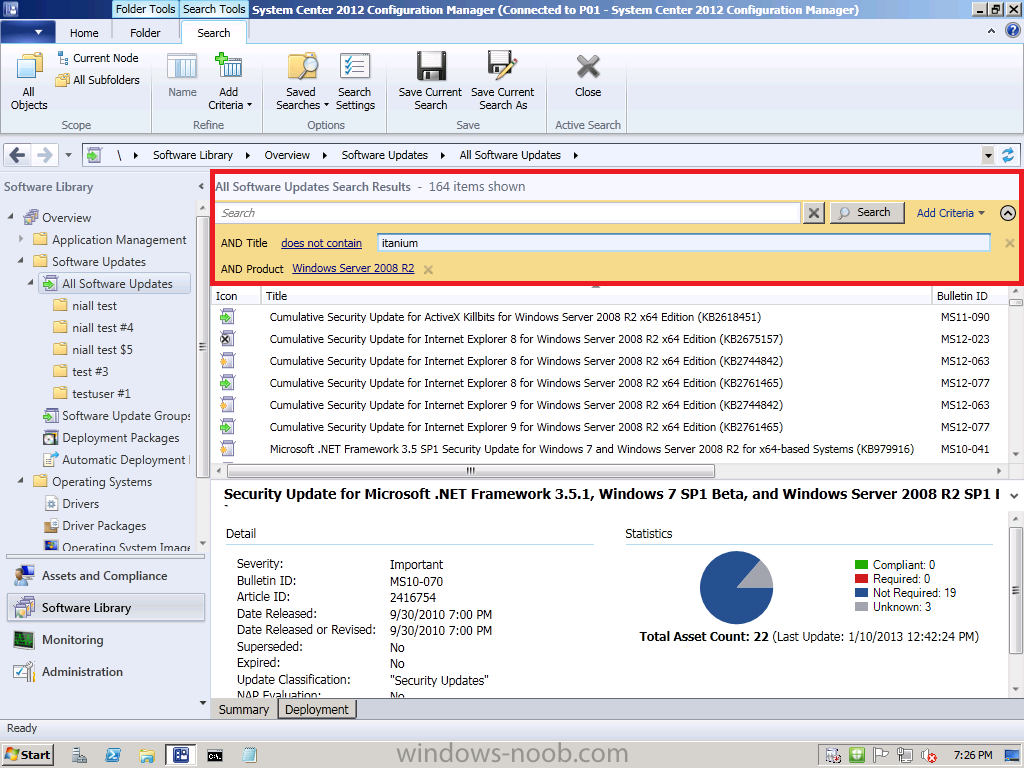This screenshot has height=768, width=1024.
Task: Open the Deployment tab
Action: [x=317, y=709]
